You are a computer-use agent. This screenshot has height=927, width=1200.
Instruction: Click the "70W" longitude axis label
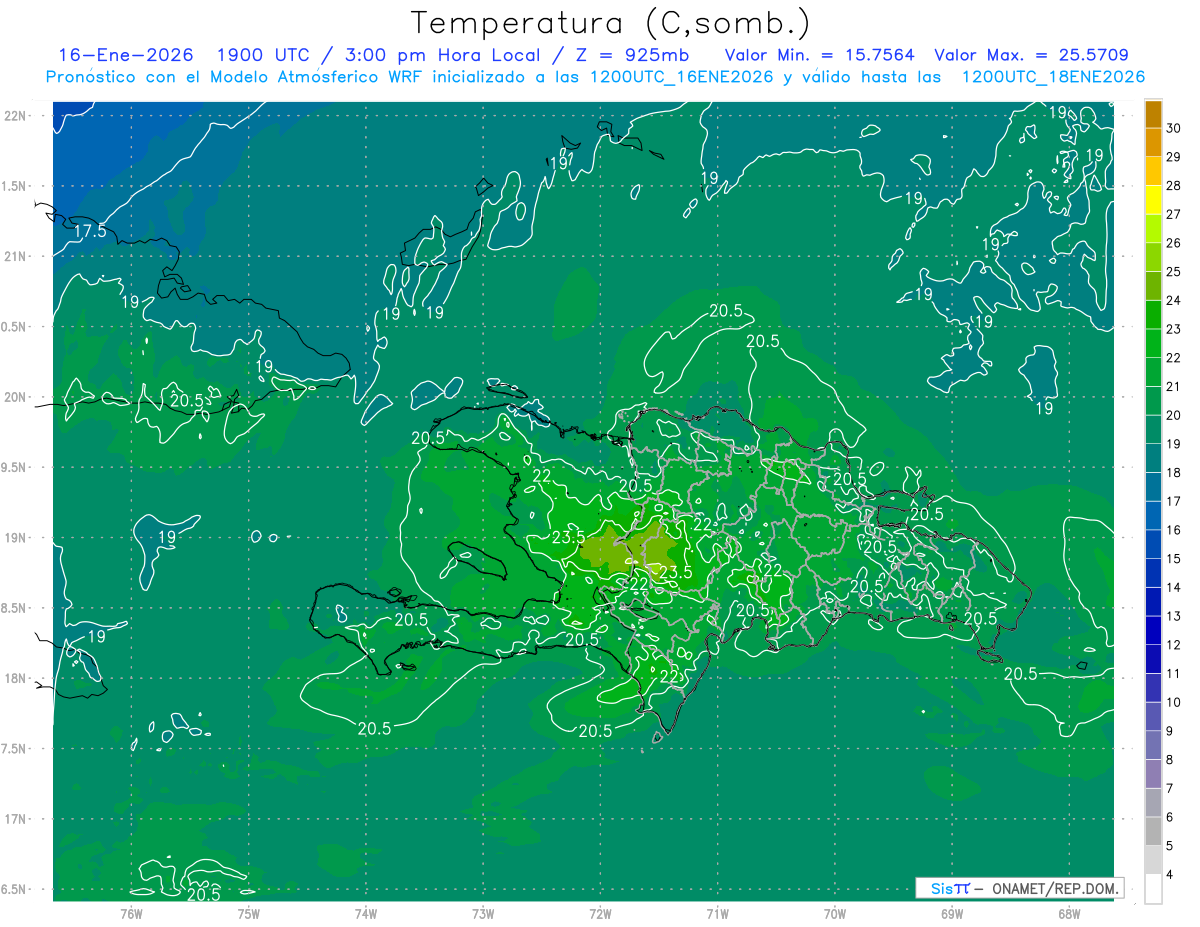(835, 913)
